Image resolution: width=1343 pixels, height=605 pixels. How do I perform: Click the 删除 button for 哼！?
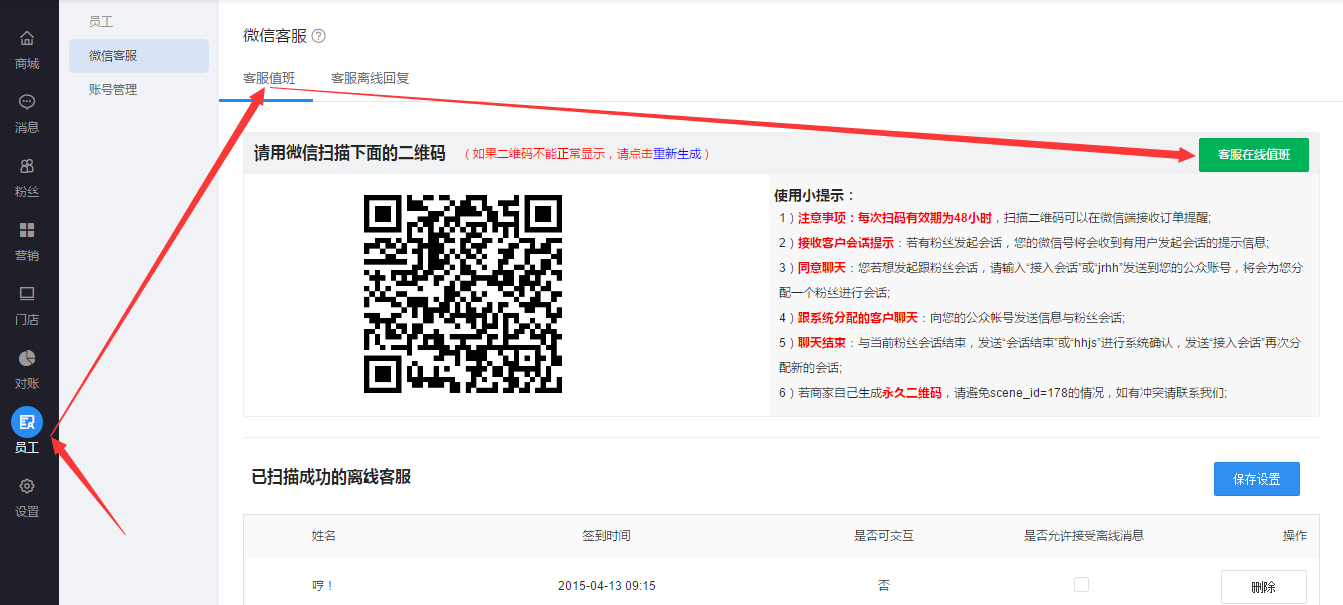click(1263, 587)
